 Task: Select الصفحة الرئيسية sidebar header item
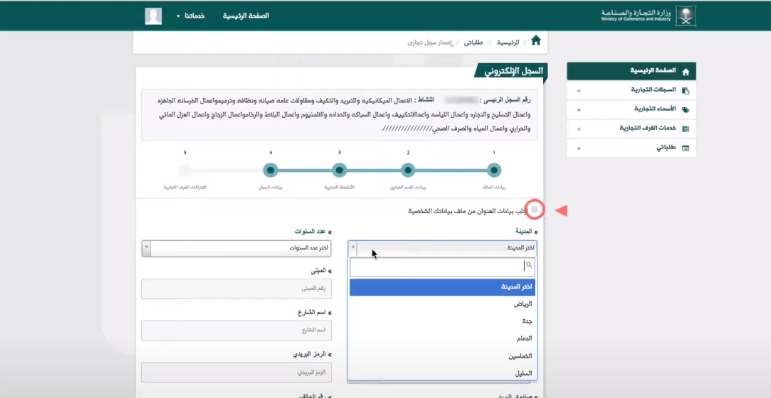pyautogui.click(x=631, y=71)
